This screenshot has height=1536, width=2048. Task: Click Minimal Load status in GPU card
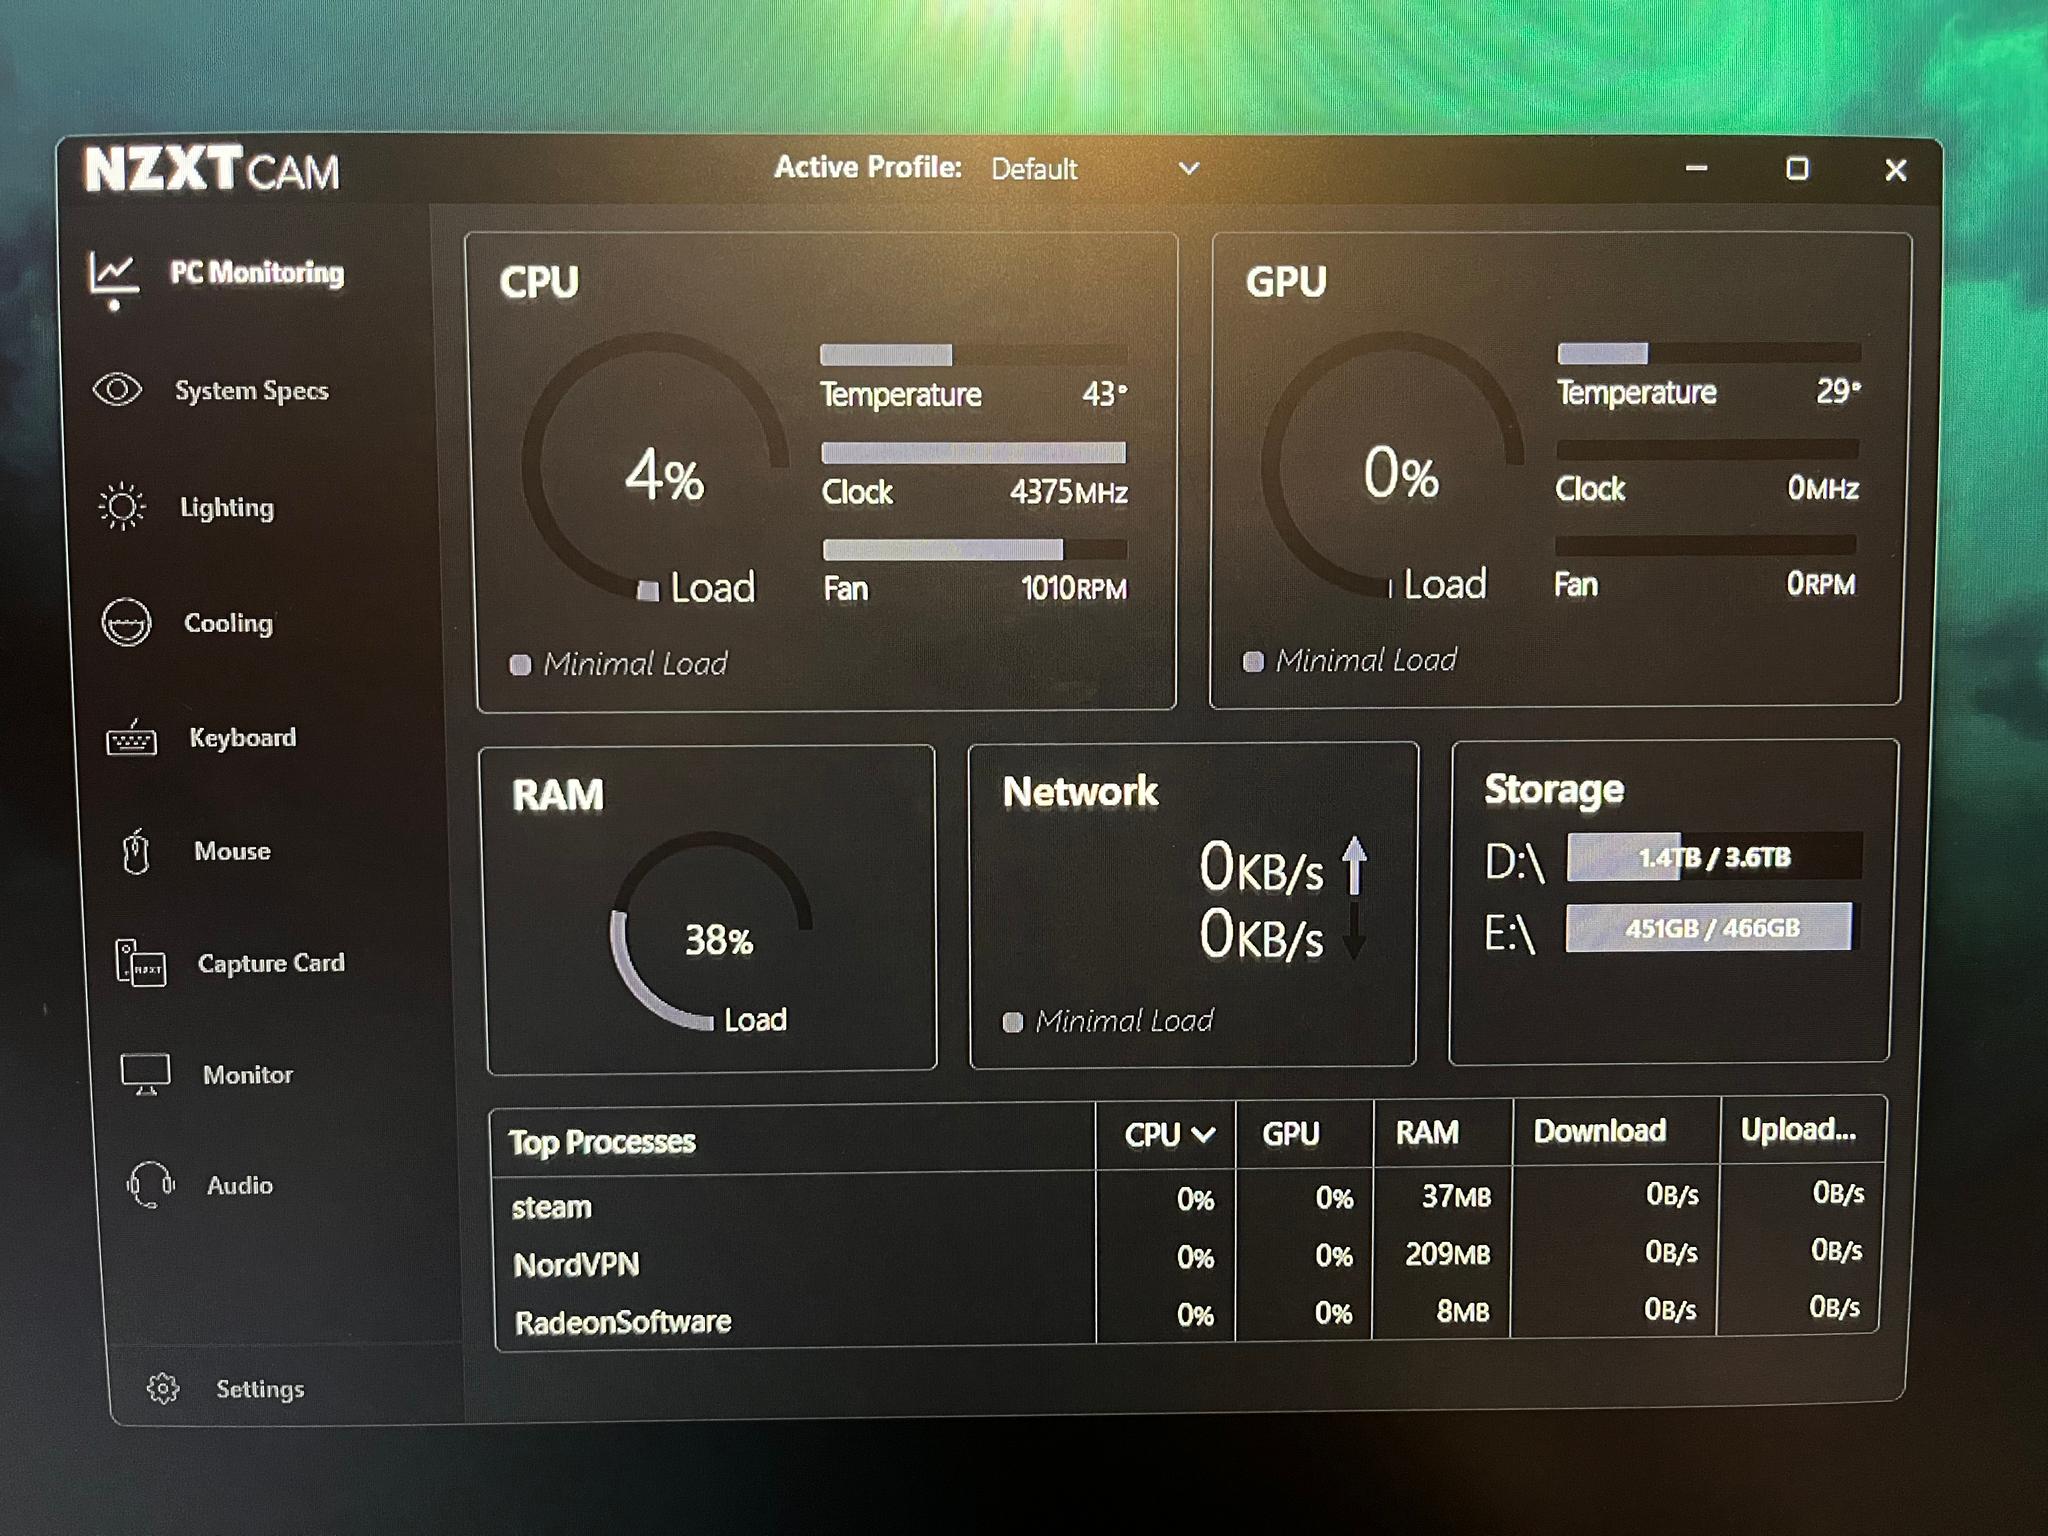pyautogui.click(x=1350, y=660)
